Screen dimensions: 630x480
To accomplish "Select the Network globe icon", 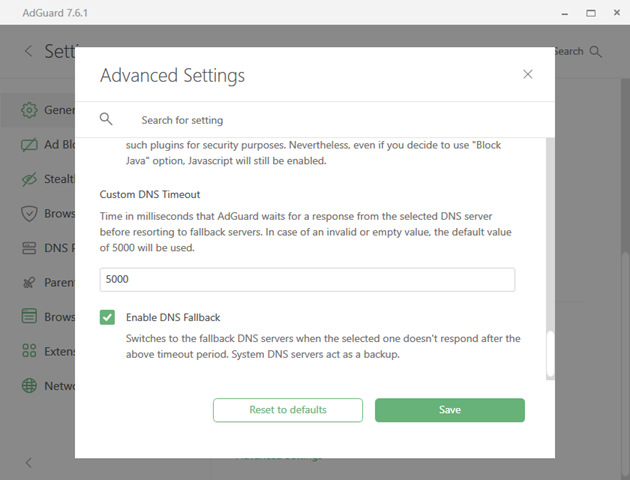I will [29, 386].
